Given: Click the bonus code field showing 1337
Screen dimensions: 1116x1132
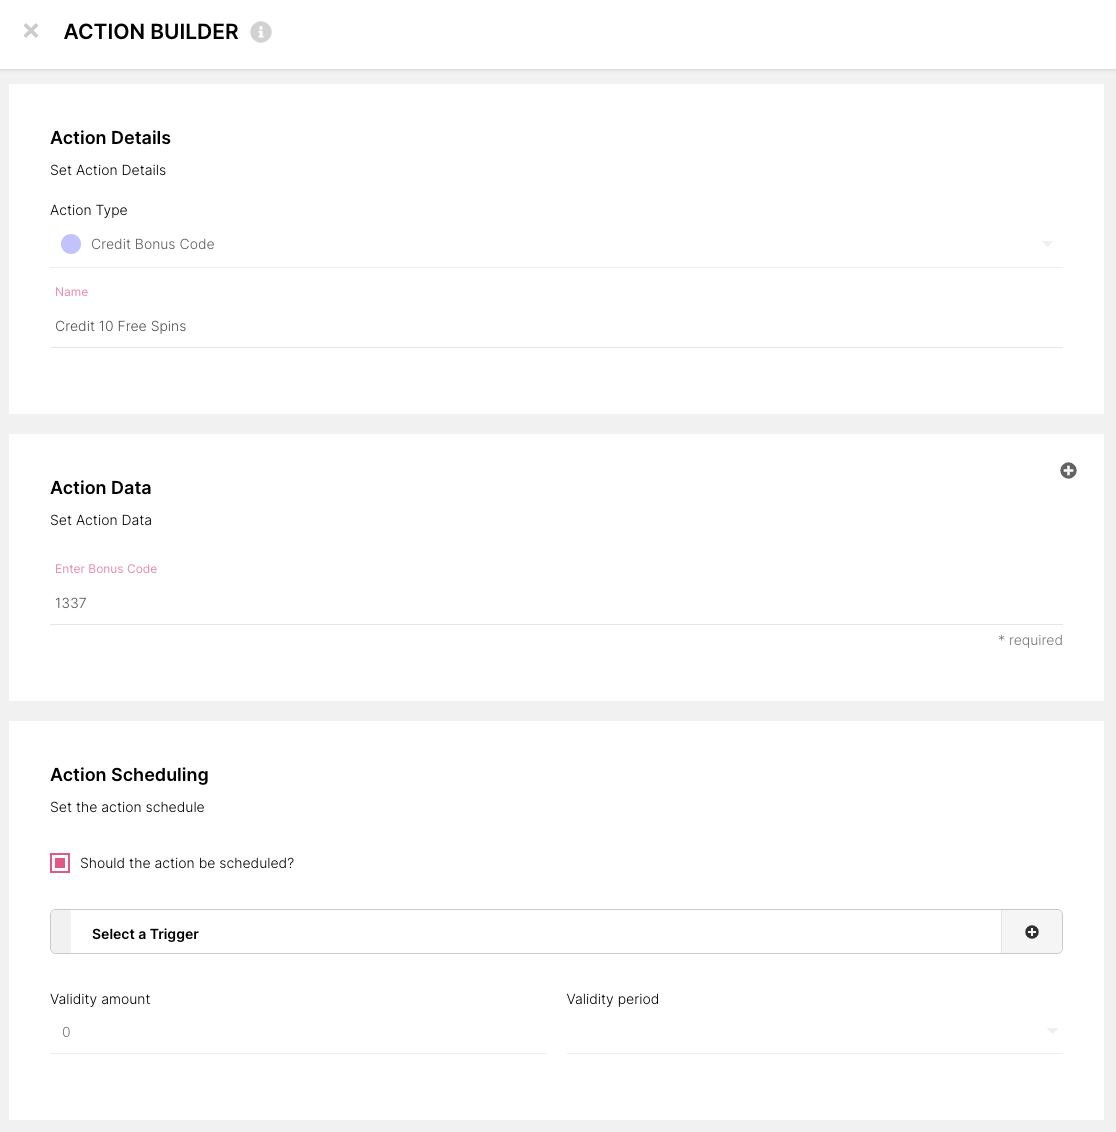Looking at the screenshot, I should 555,603.
